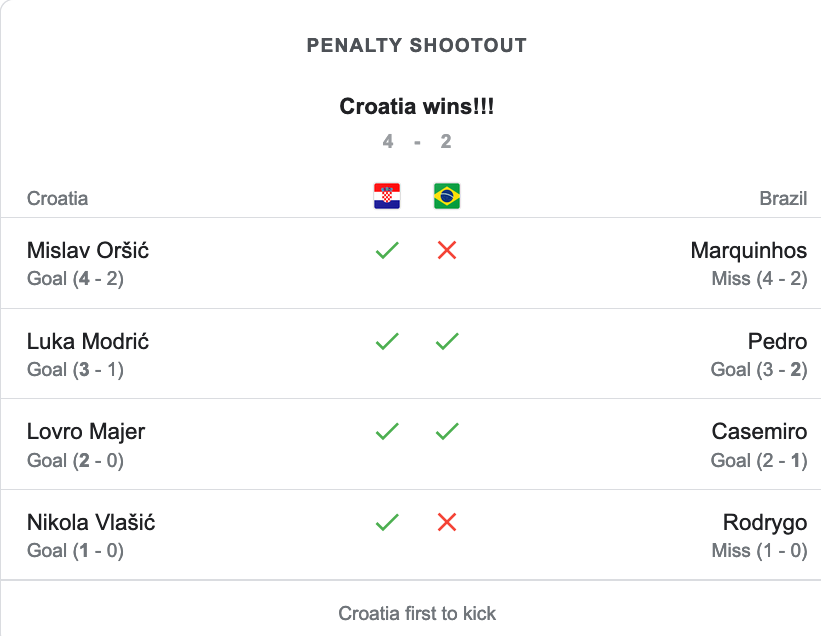Open Luka Modrić's player entry

[x=88, y=341]
